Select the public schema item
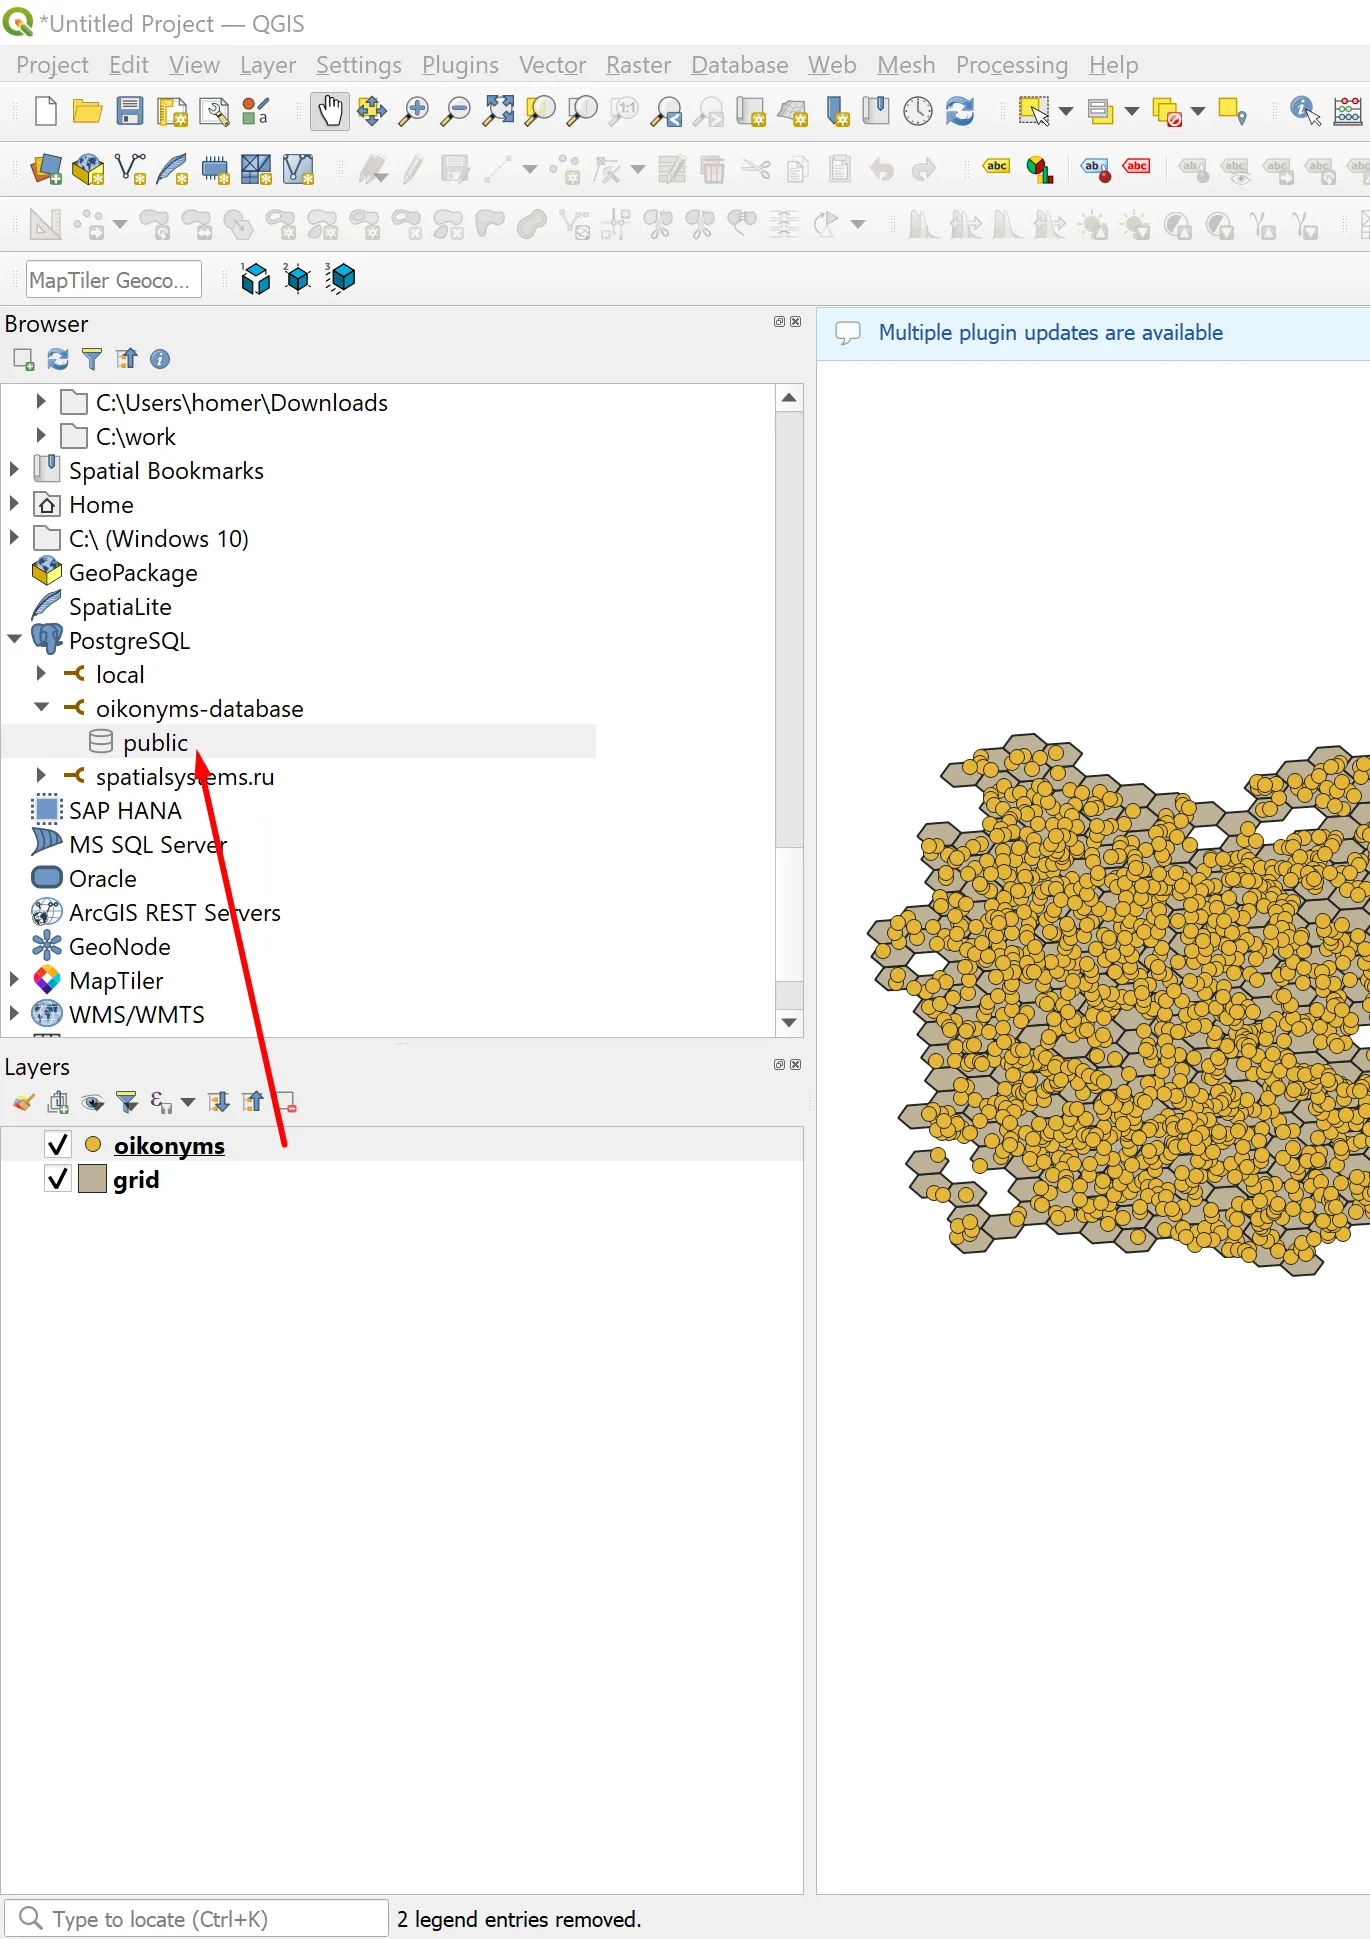This screenshot has height=1939, width=1370. 155,742
